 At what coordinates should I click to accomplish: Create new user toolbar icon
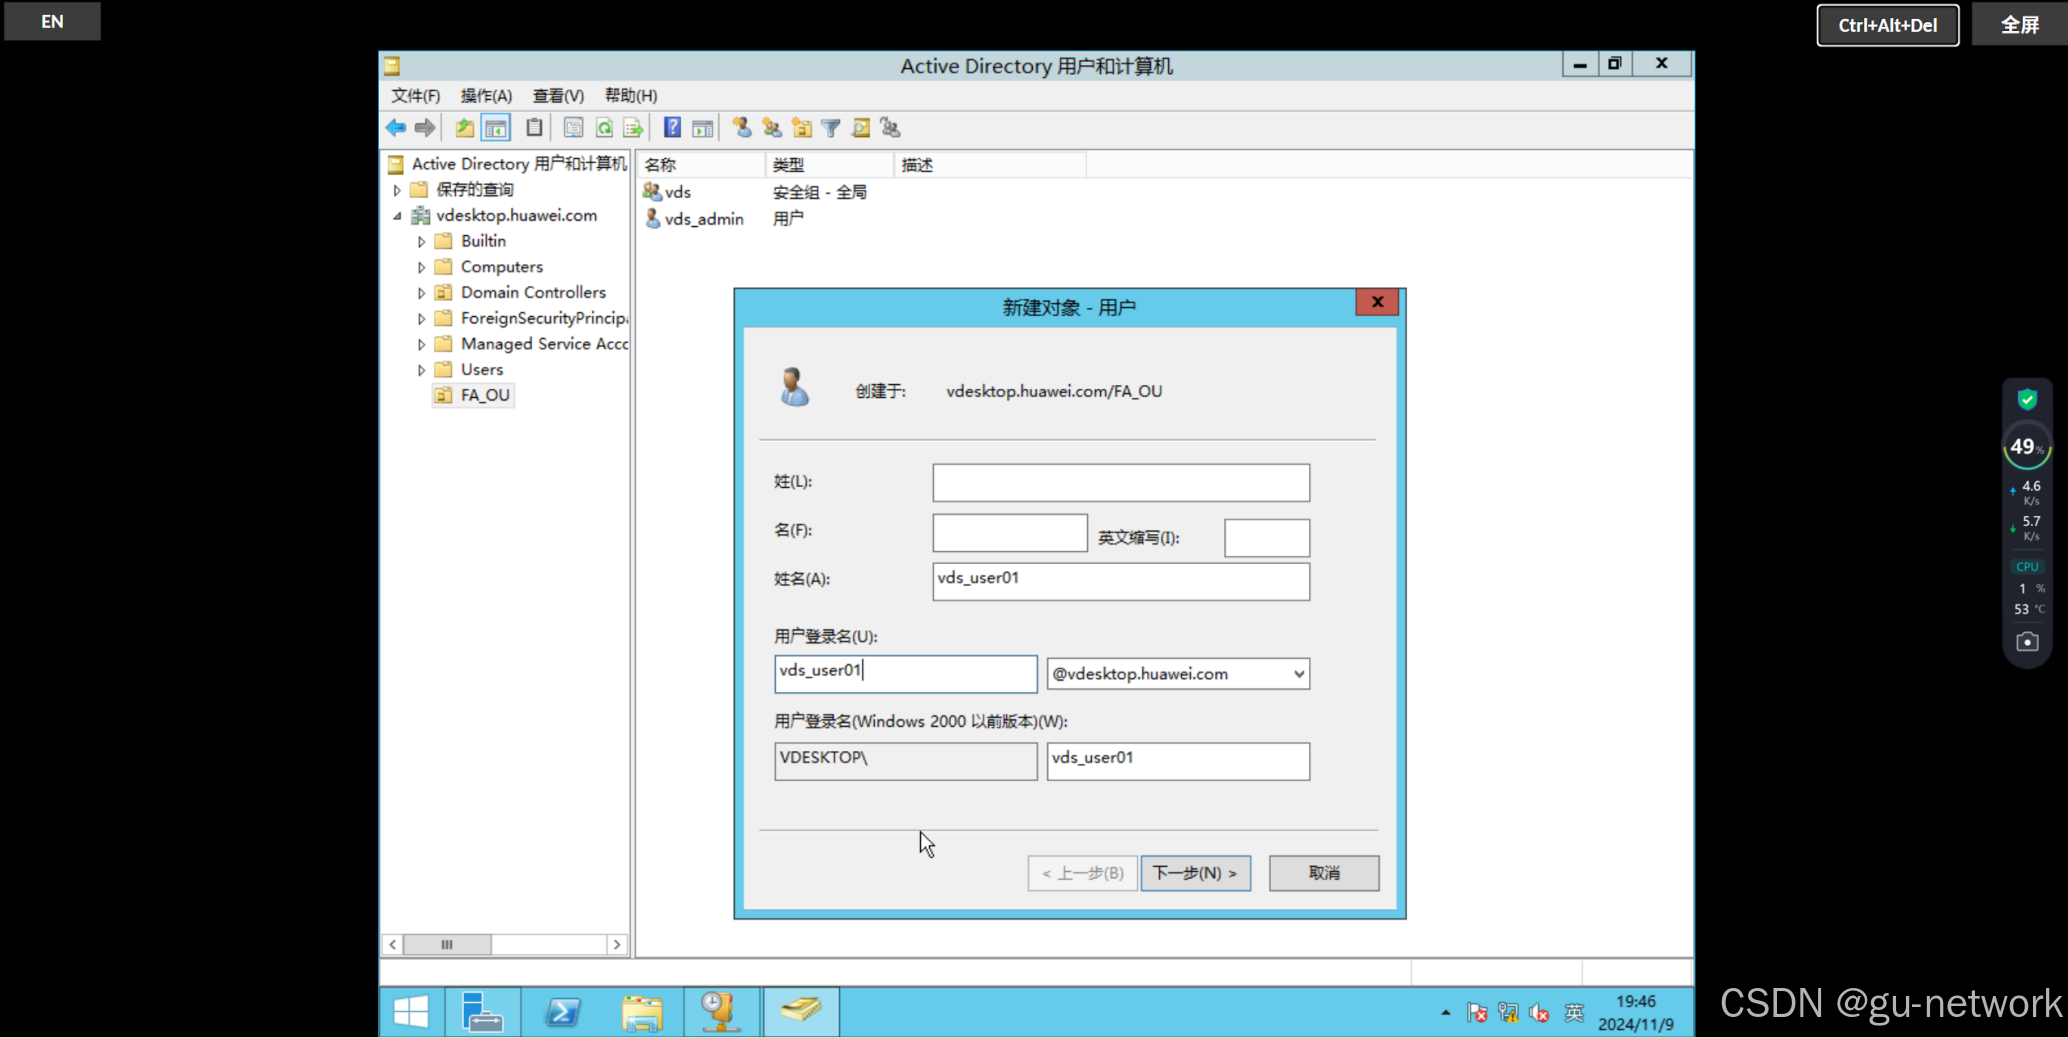pyautogui.click(x=742, y=128)
